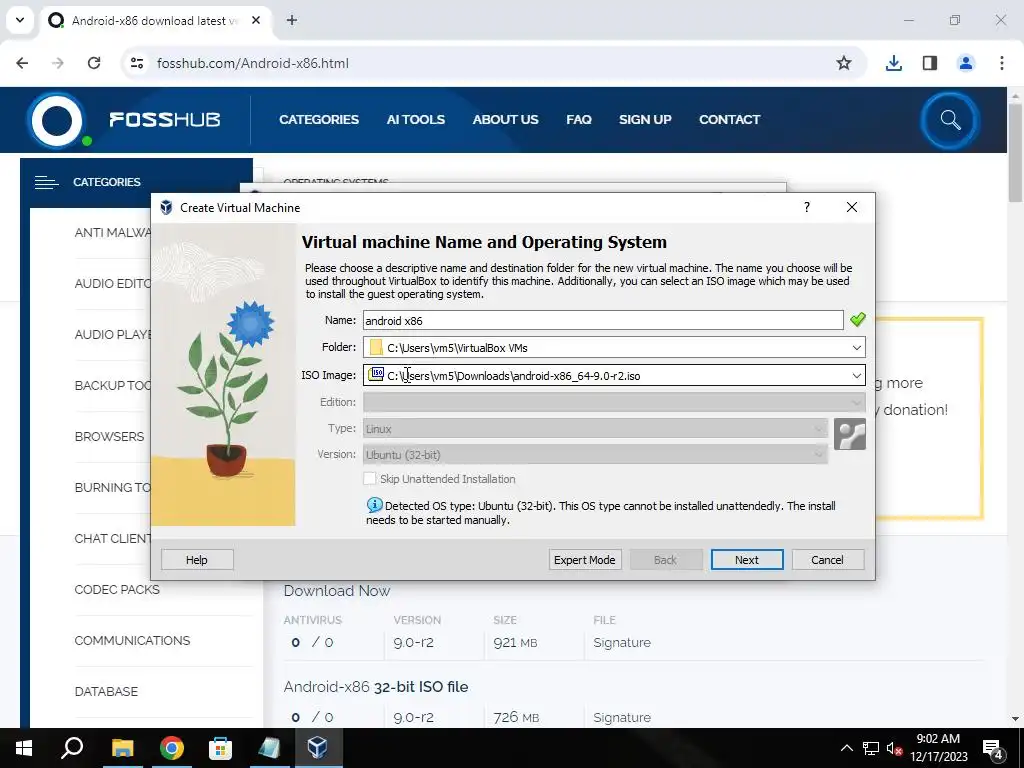Open the notification center icon
This screenshot has height=768, width=1024.
tap(993, 748)
